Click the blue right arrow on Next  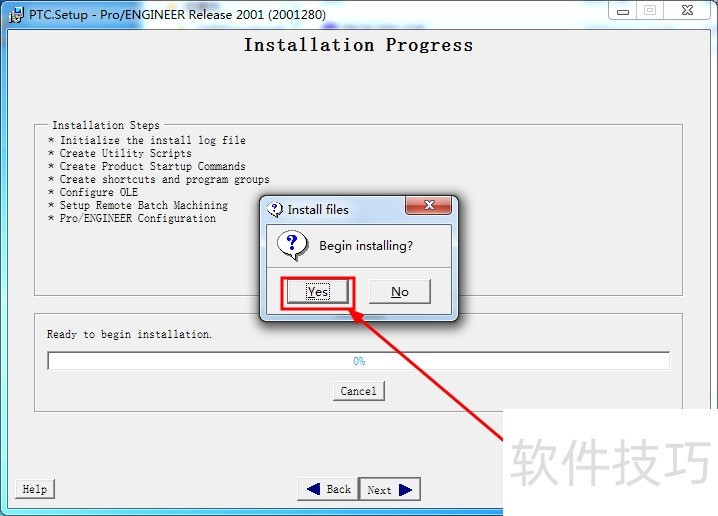pos(405,489)
